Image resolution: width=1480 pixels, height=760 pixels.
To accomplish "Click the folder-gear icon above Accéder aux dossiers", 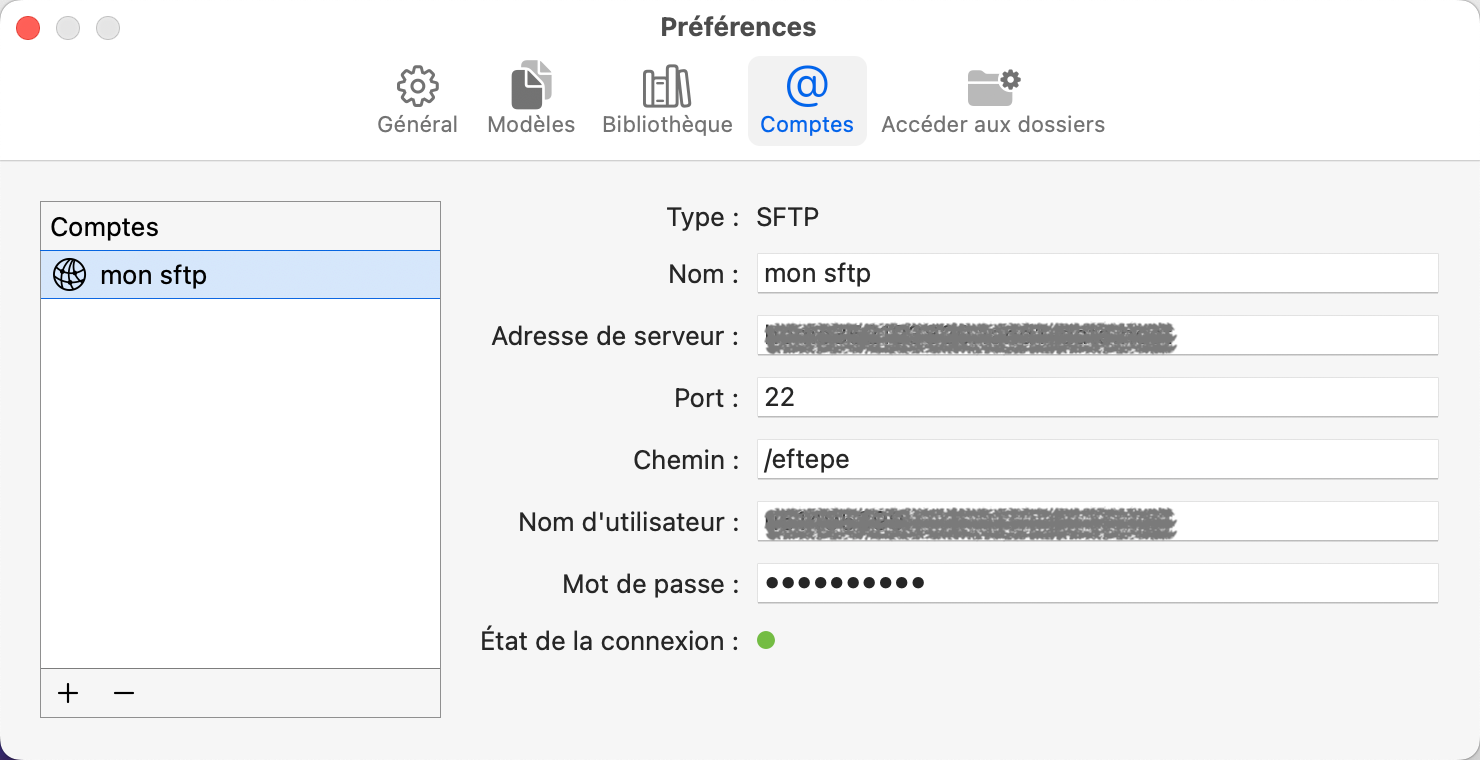I will [992, 85].
